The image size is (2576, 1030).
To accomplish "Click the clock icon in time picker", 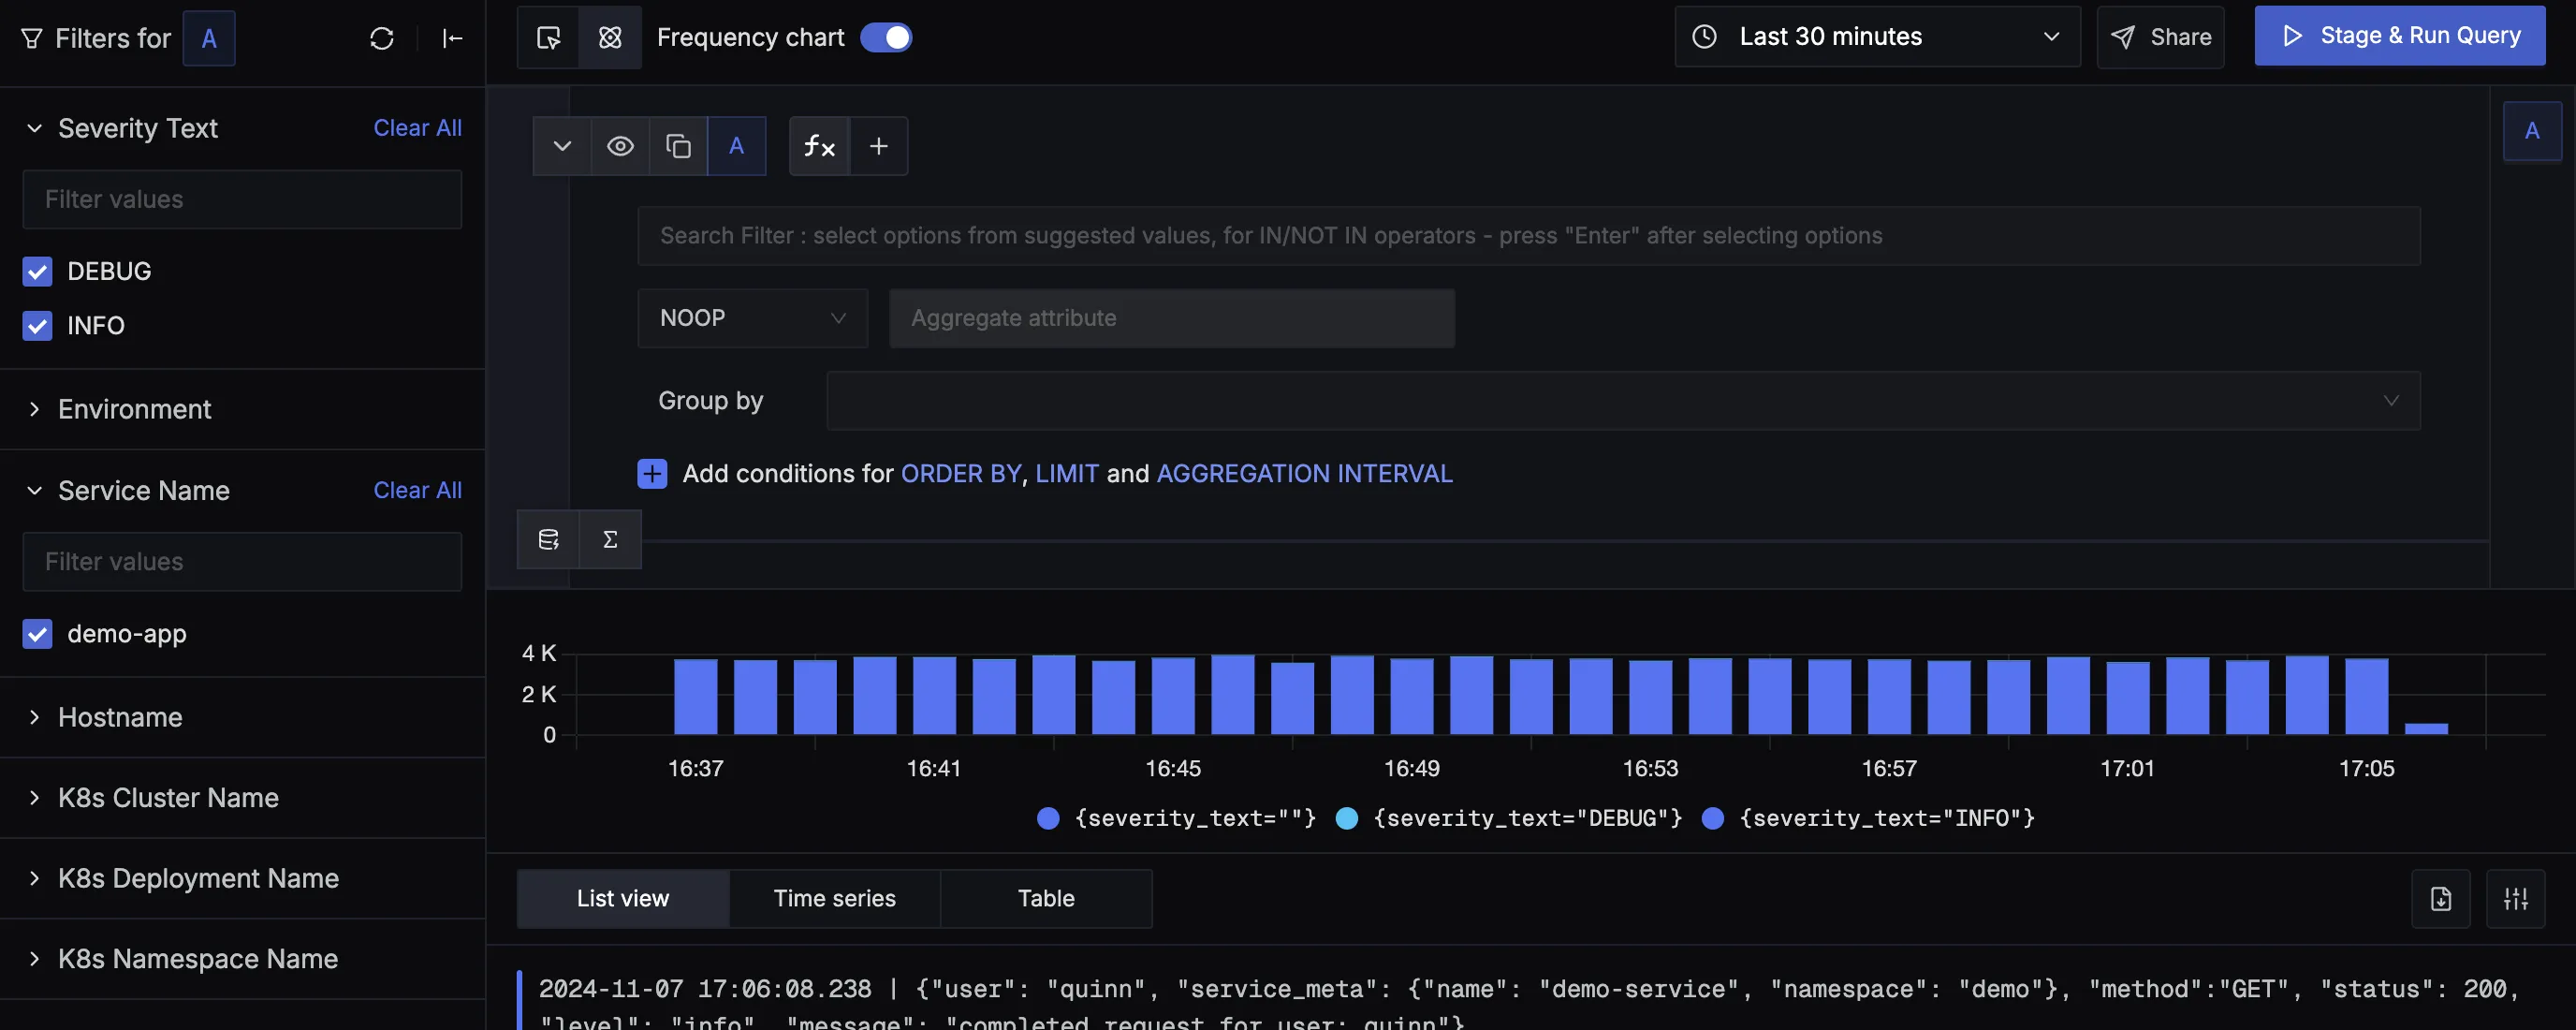I will pos(1704,37).
